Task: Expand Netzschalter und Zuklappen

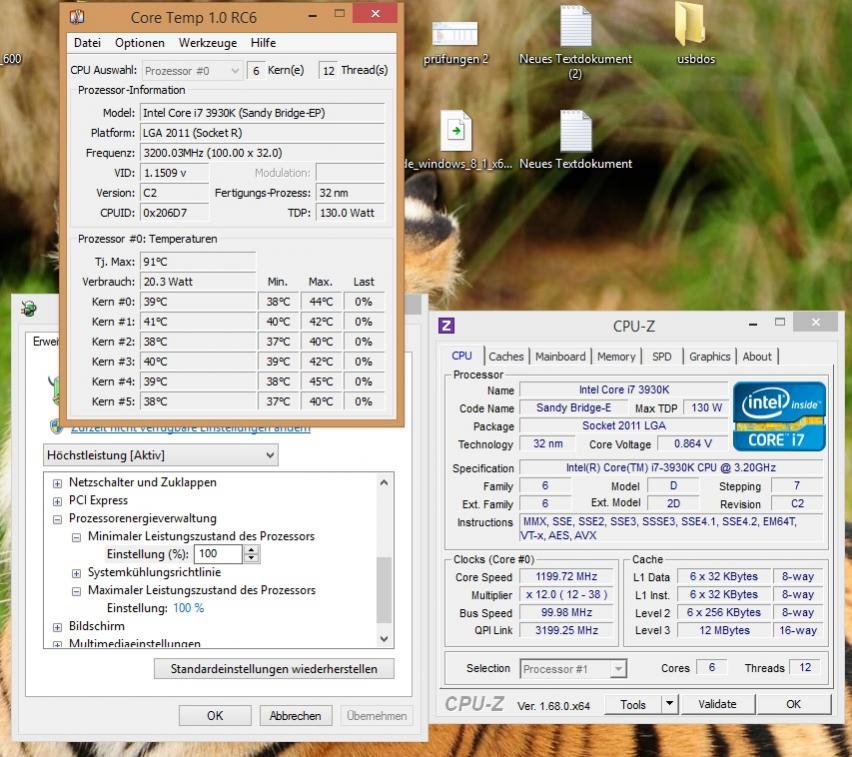Action: click(57, 483)
